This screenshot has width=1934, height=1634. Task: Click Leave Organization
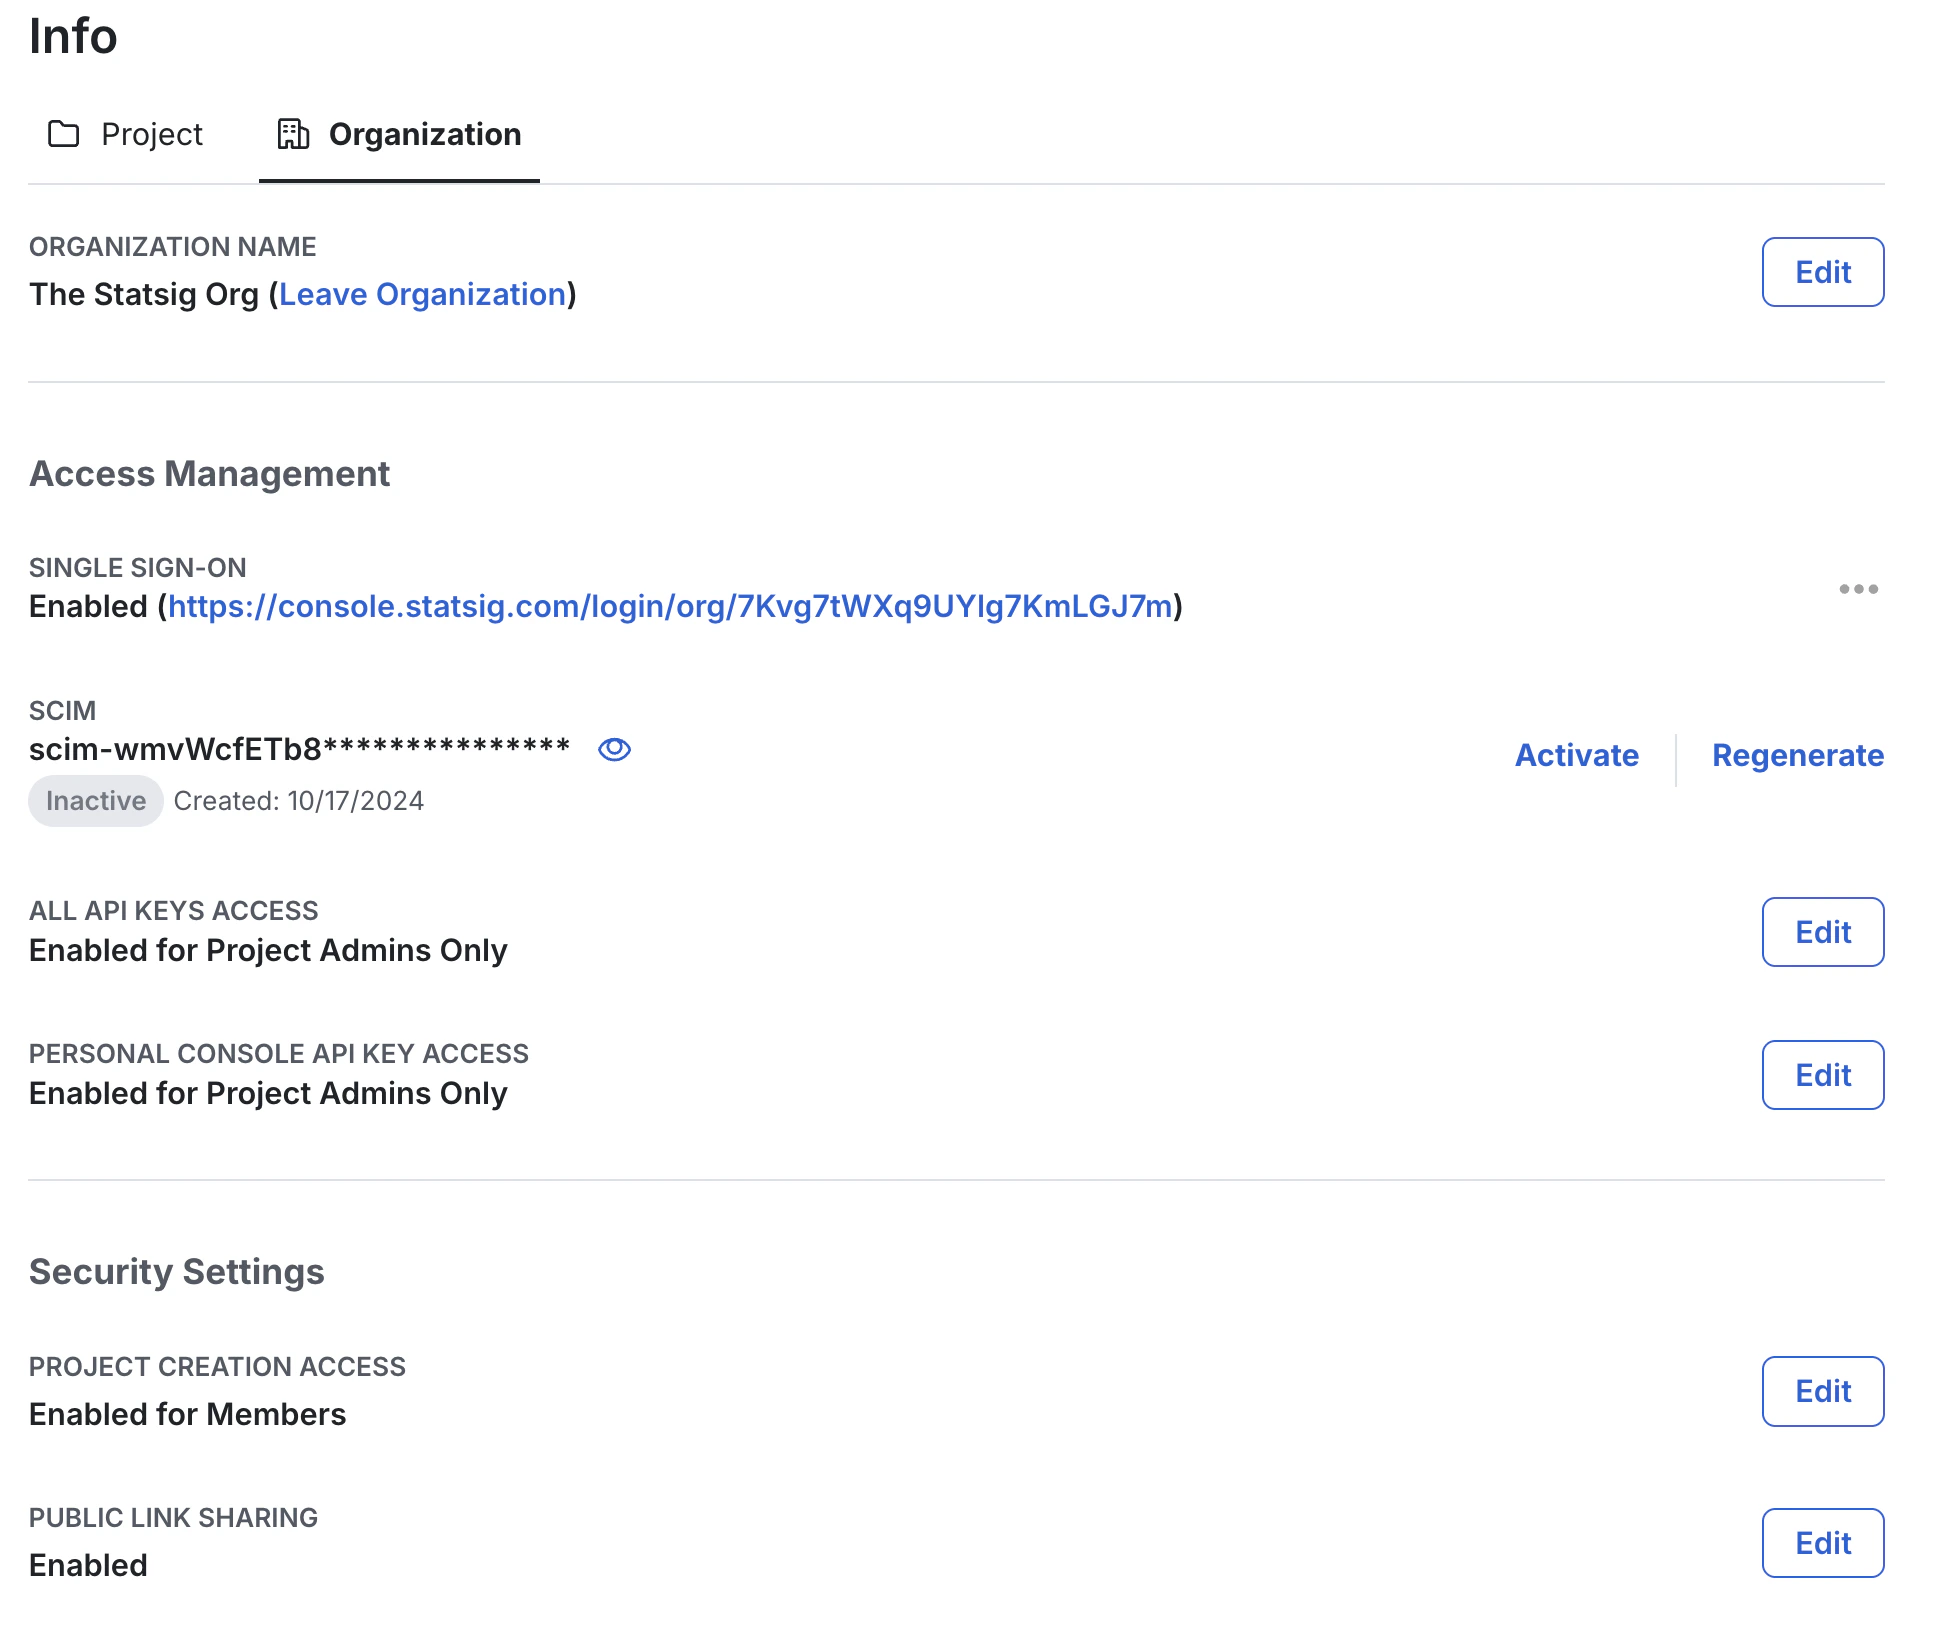click(422, 294)
